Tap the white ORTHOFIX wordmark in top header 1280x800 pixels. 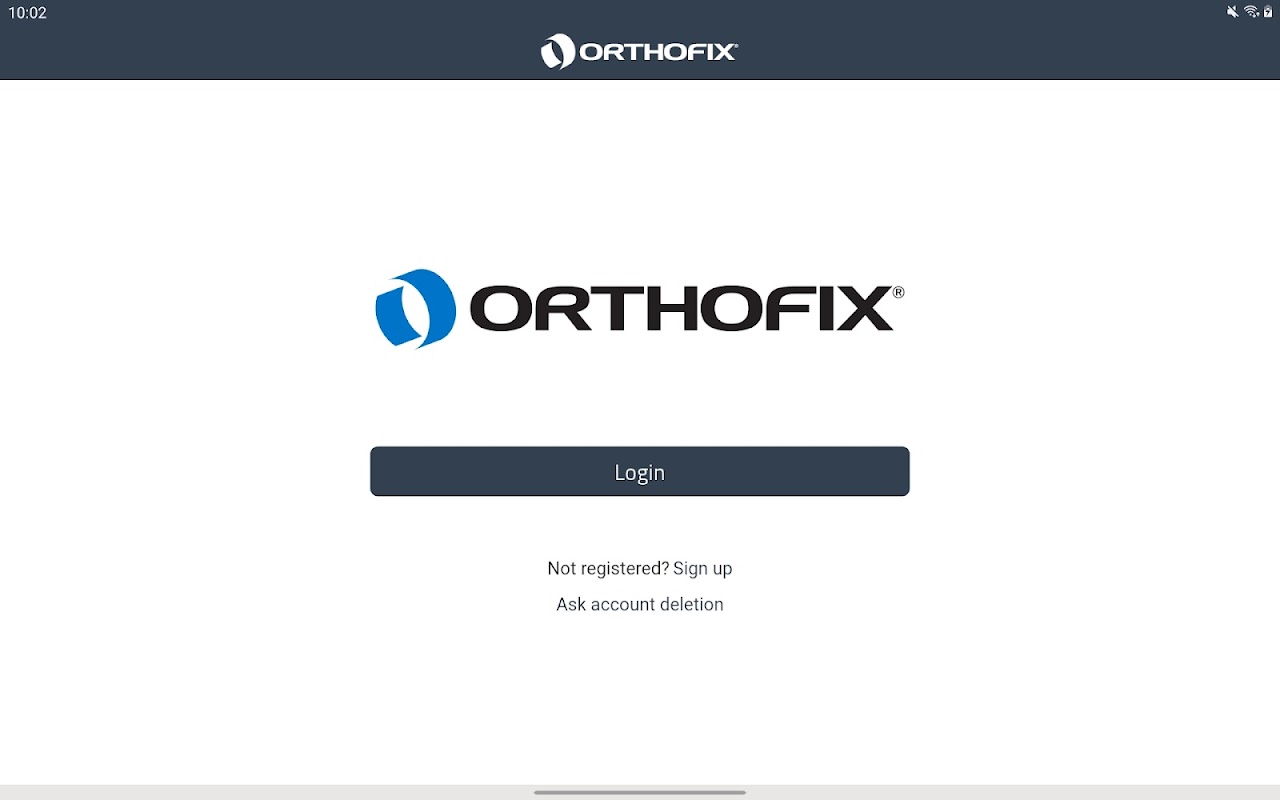coord(657,52)
